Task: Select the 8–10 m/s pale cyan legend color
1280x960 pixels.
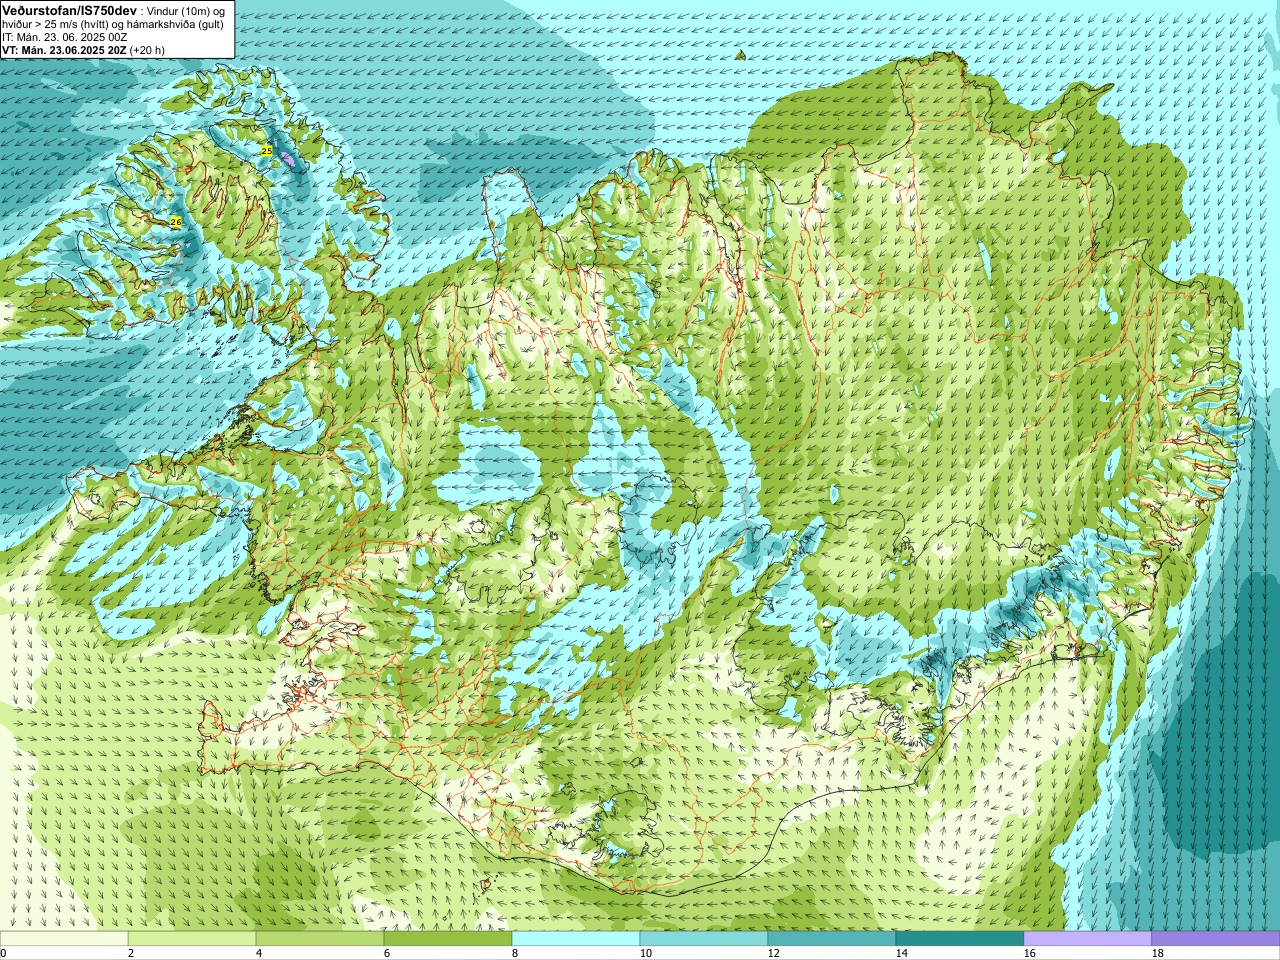Action: (x=576, y=939)
